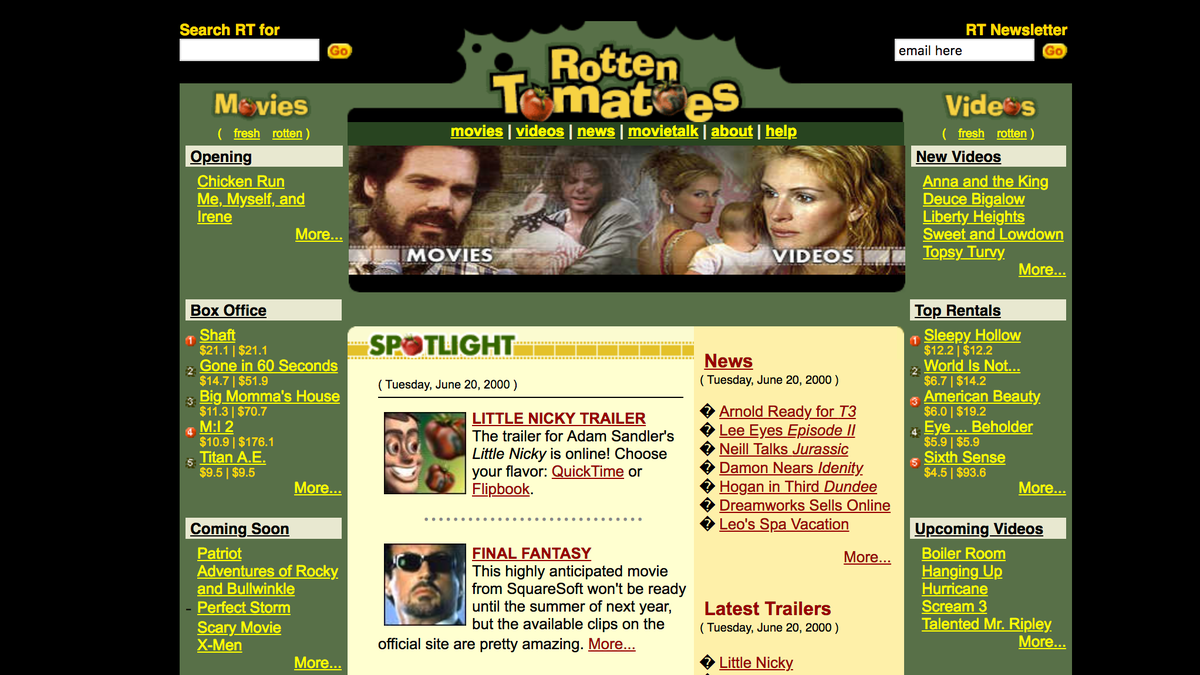The width and height of the screenshot is (1200, 675).
Task: Click More... after Final Fantasy description
Action: (612, 644)
